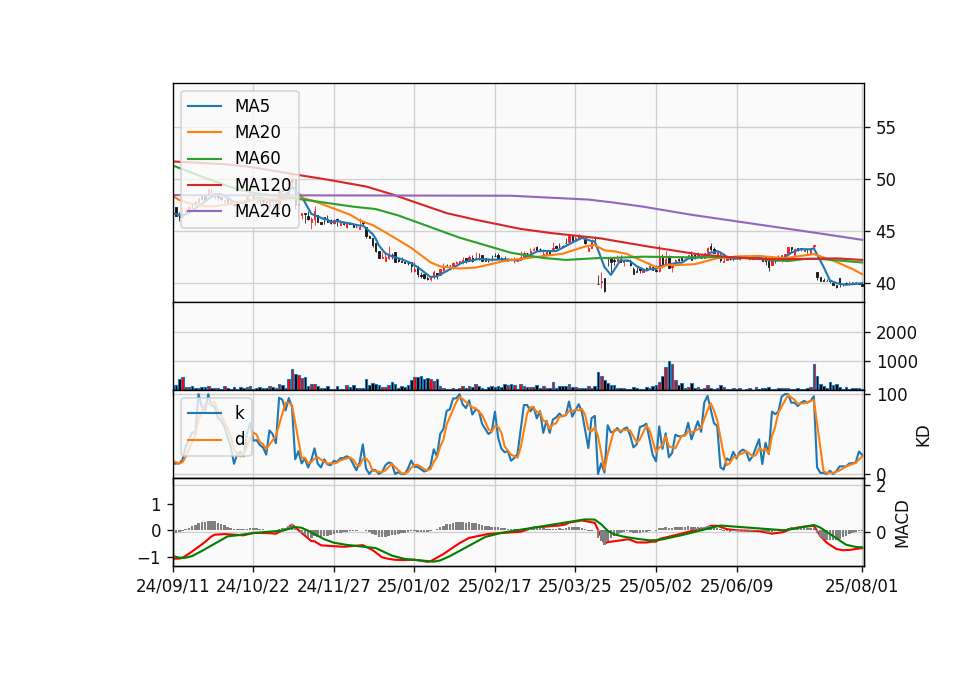Screen dimensions: 960x690
Task: Click the 24/11/27 date axis label
Action: point(334,586)
